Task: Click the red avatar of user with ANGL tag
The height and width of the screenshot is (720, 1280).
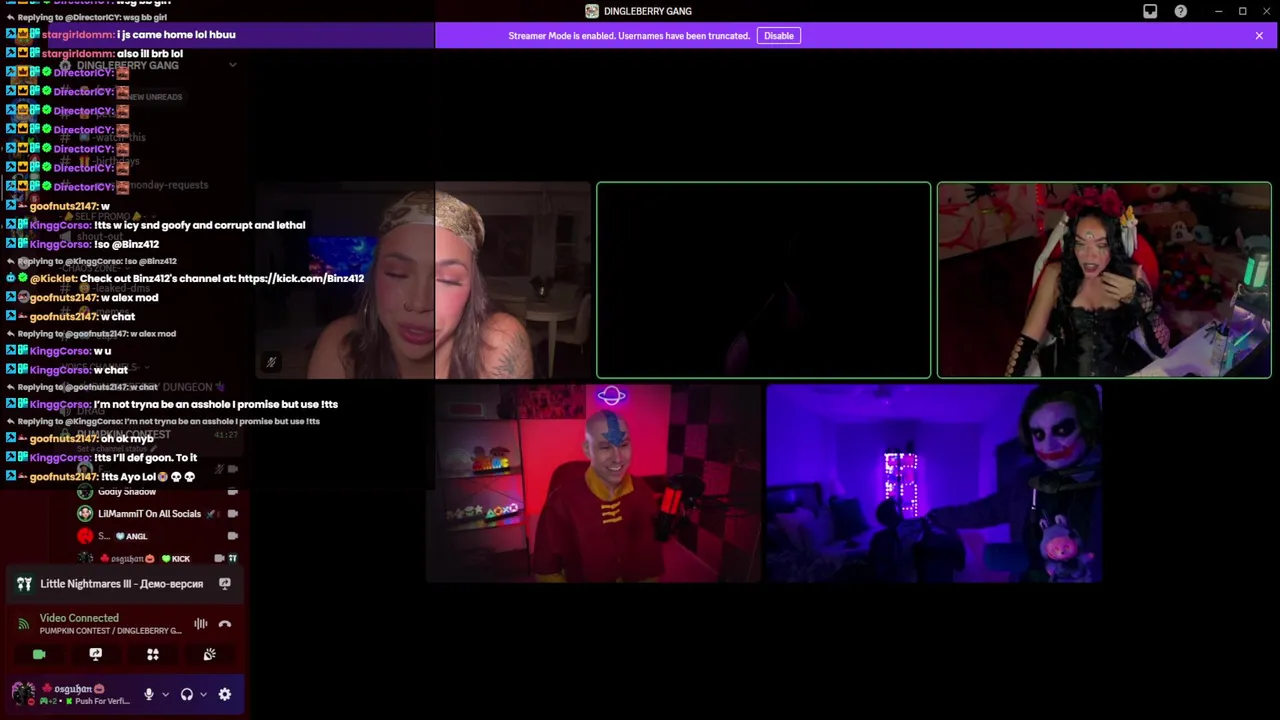Action: (85, 536)
